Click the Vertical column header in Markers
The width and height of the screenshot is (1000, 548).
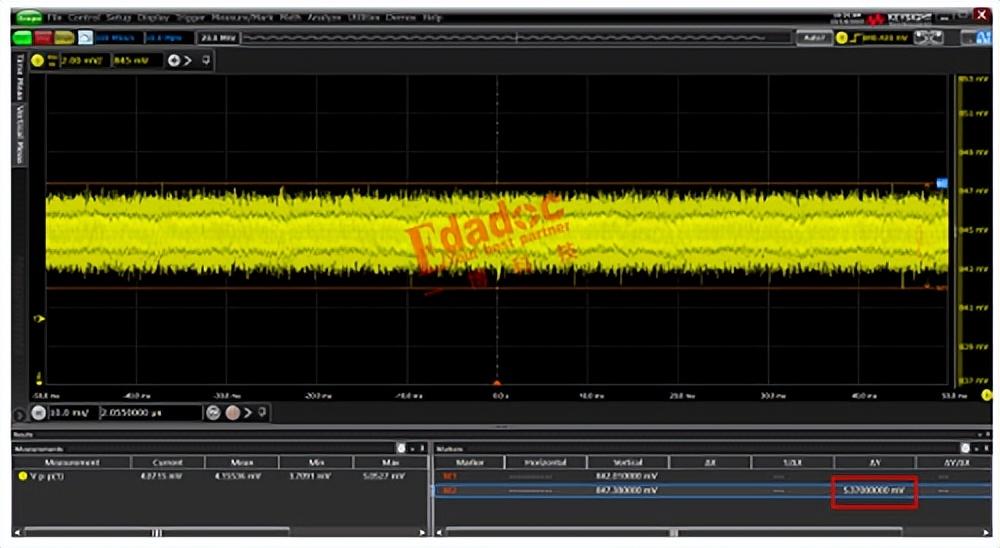[628, 463]
